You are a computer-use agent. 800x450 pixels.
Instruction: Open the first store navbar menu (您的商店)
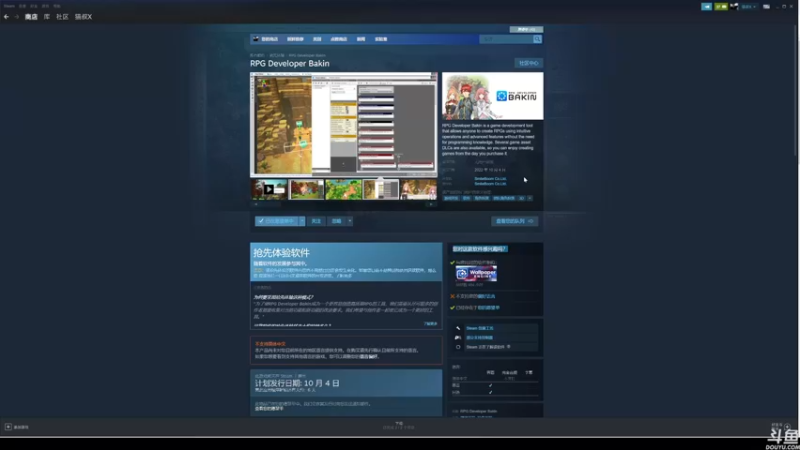pos(269,39)
